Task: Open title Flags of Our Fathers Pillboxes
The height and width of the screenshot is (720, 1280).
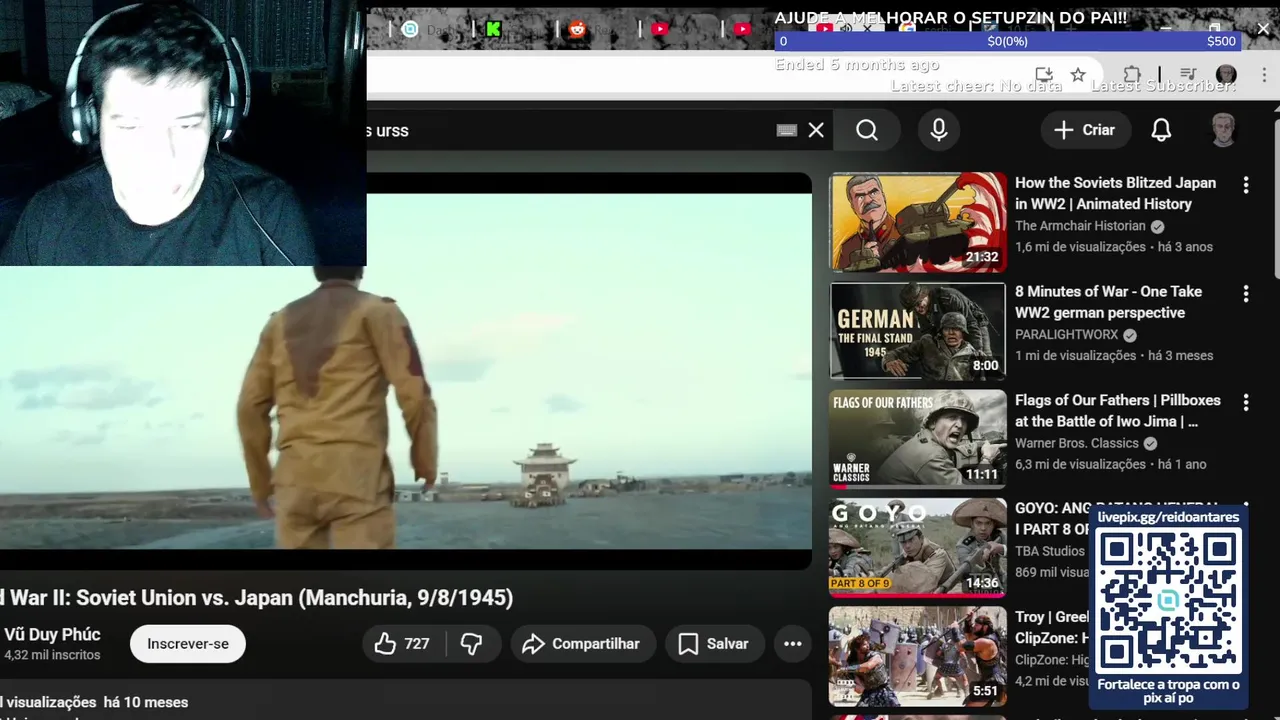Action: [1117, 411]
